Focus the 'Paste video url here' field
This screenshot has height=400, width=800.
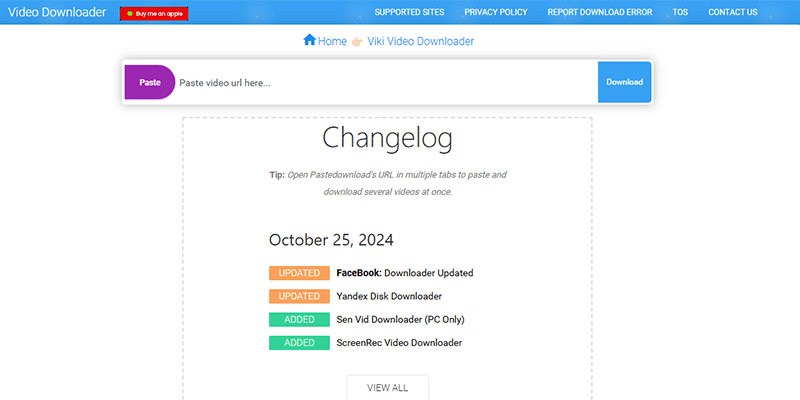coord(385,82)
